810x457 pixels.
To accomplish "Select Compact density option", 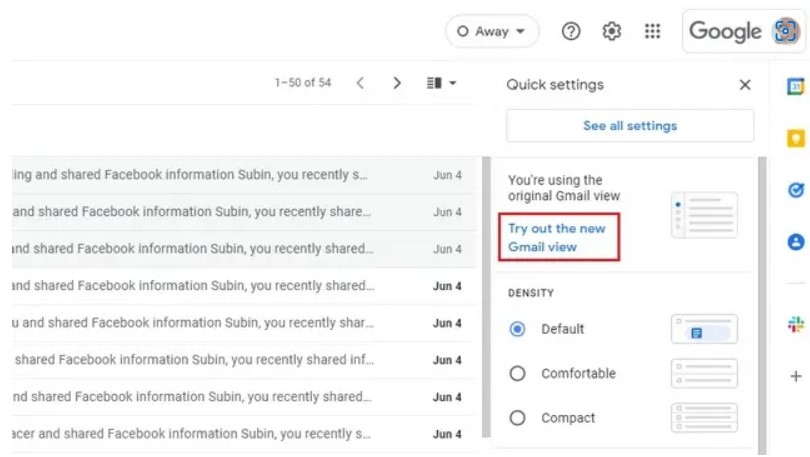I will point(517,418).
